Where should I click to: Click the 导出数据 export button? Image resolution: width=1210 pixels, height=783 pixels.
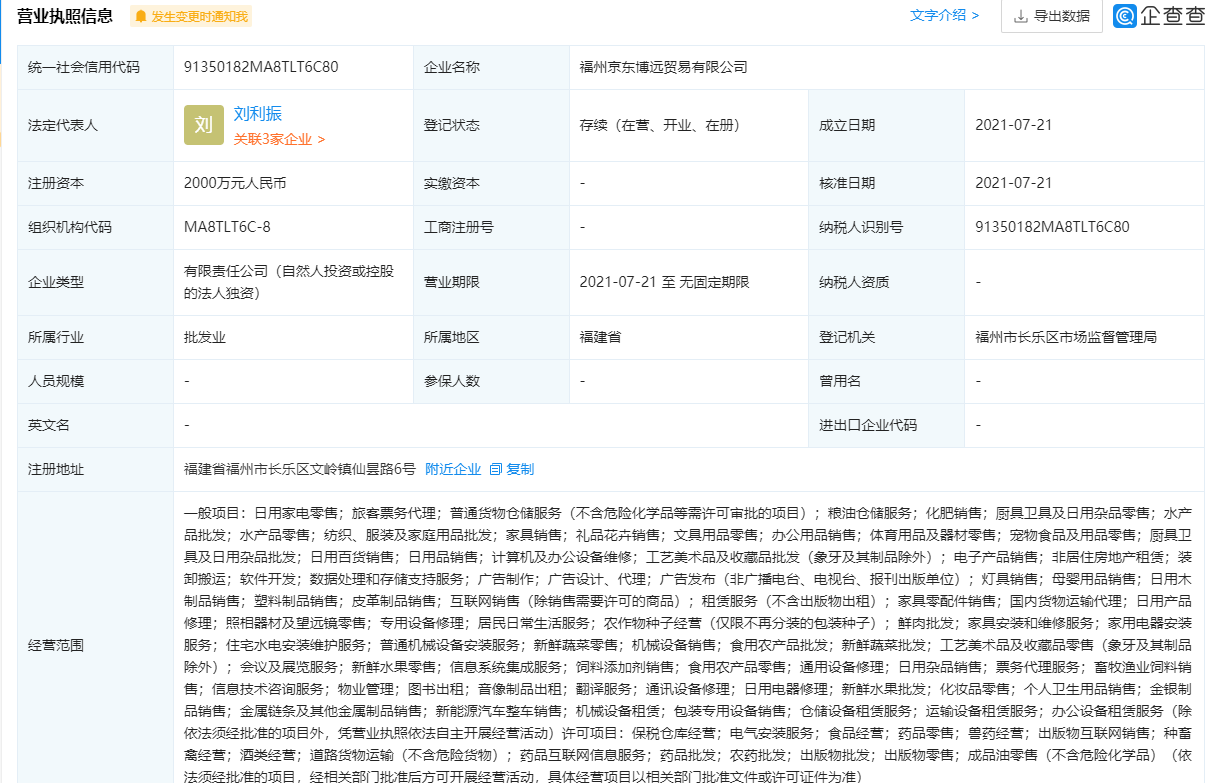pos(1051,16)
